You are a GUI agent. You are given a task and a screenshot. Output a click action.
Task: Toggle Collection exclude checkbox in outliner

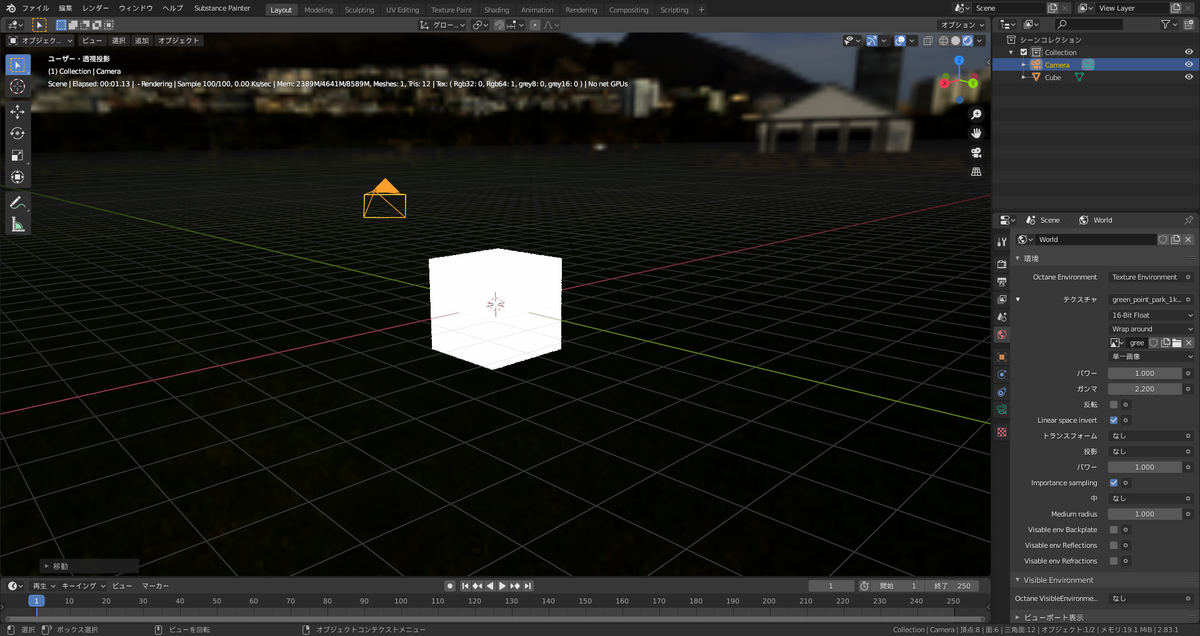click(x=1023, y=52)
